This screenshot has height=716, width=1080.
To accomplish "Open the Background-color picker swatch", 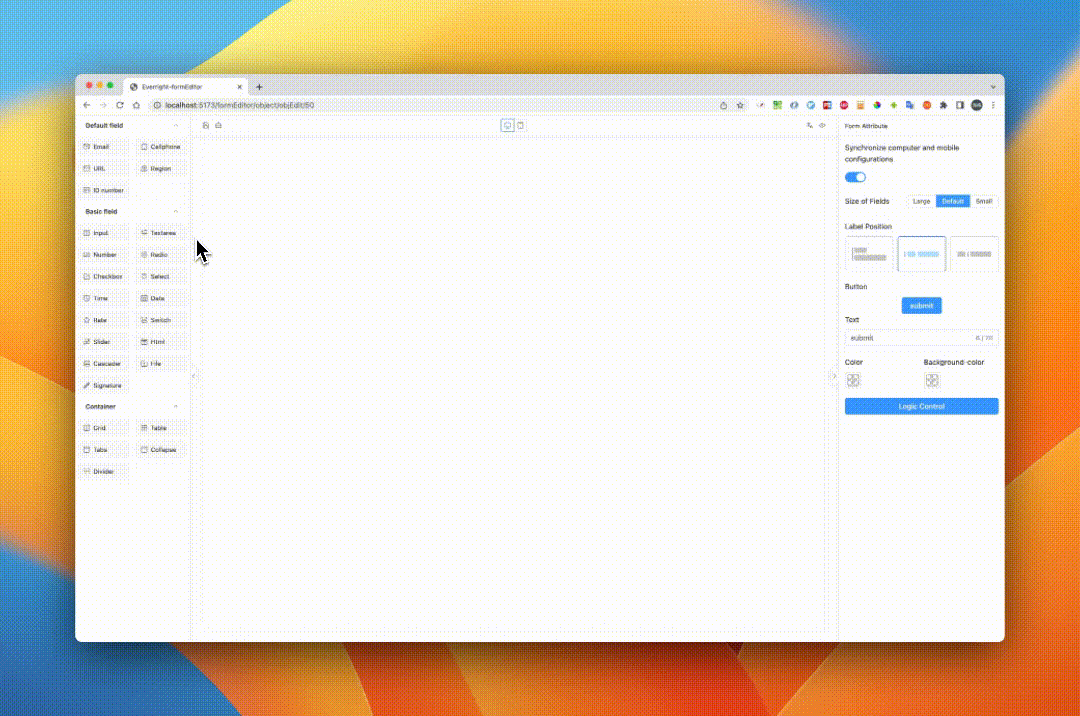I will click(x=932, y=380).
